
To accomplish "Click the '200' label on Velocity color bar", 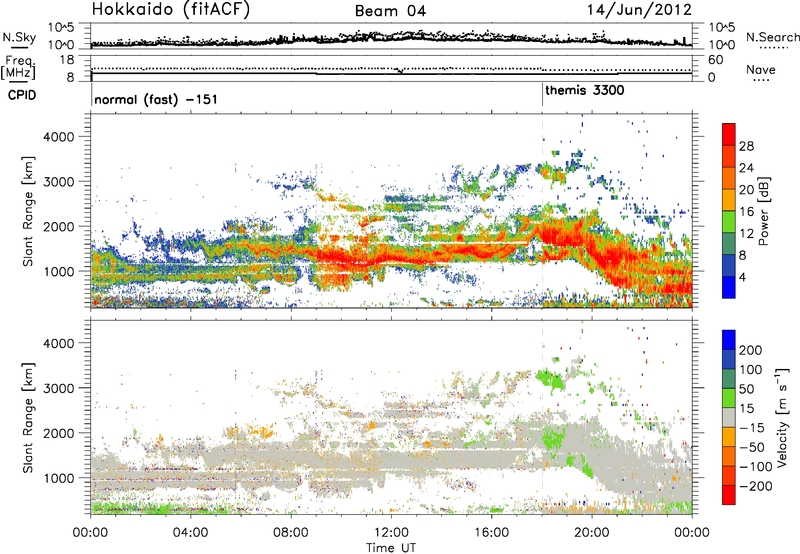I will click(751, 350).
